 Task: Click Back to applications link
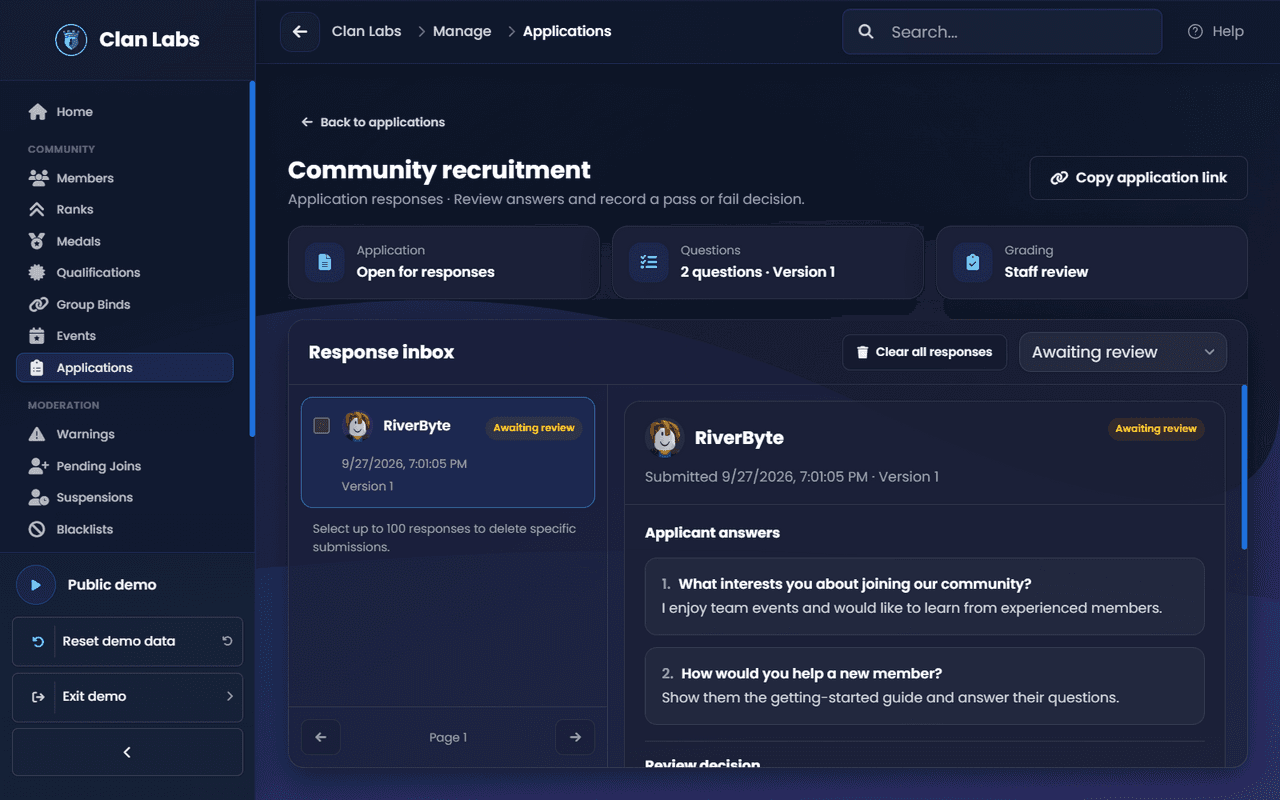coord(373,122)
